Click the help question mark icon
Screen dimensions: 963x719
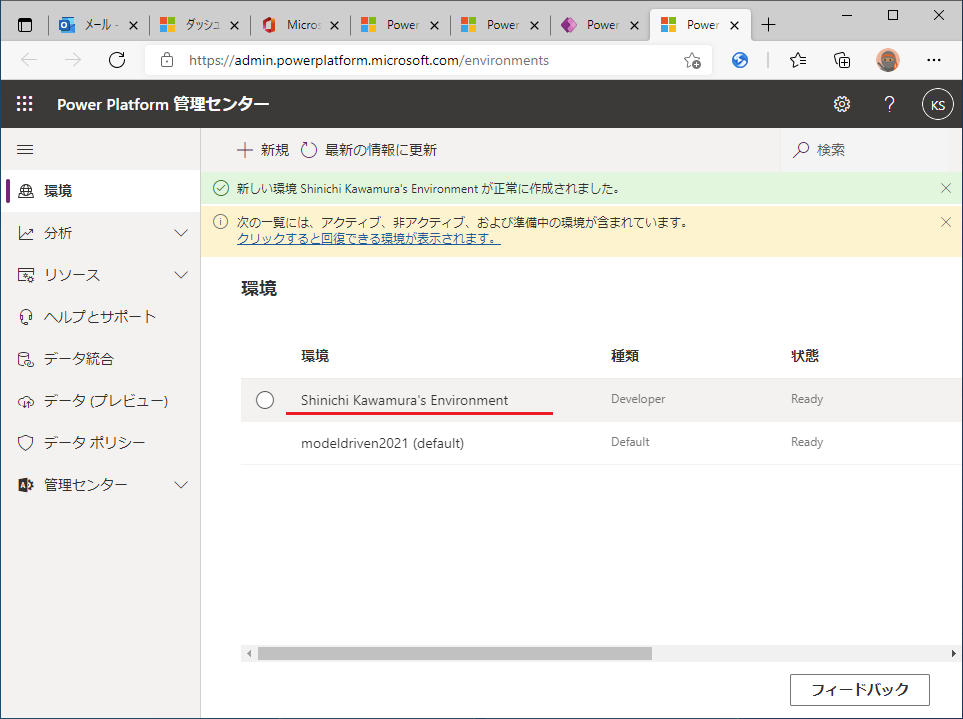coord(889,104)
